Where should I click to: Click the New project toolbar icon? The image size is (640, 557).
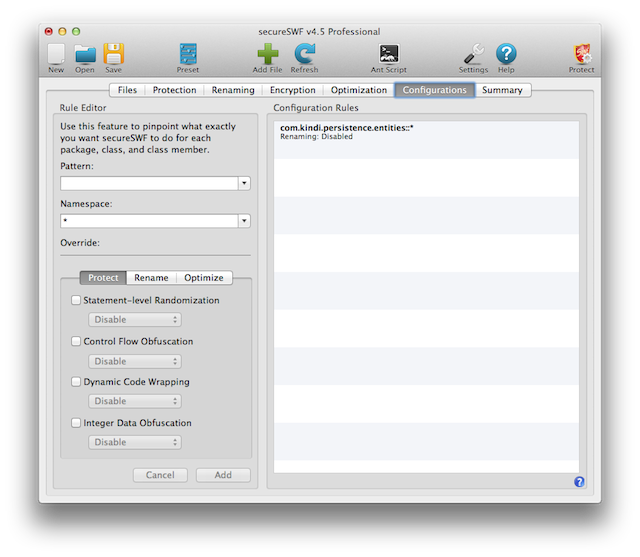[56, 54]
